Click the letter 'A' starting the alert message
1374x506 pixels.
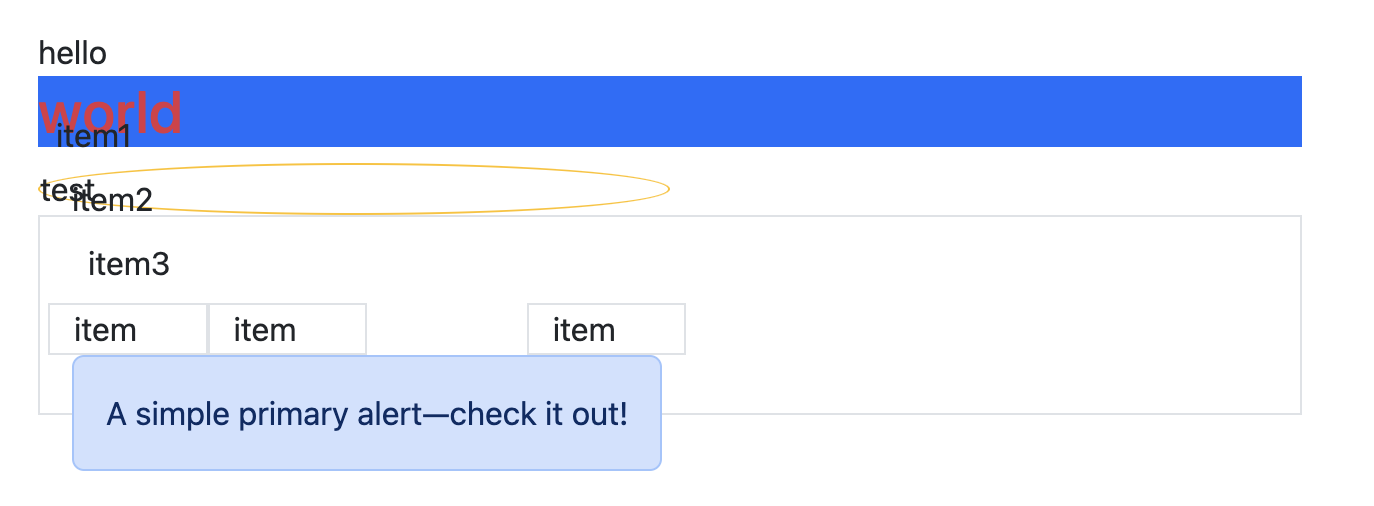[x=117, y=413]
